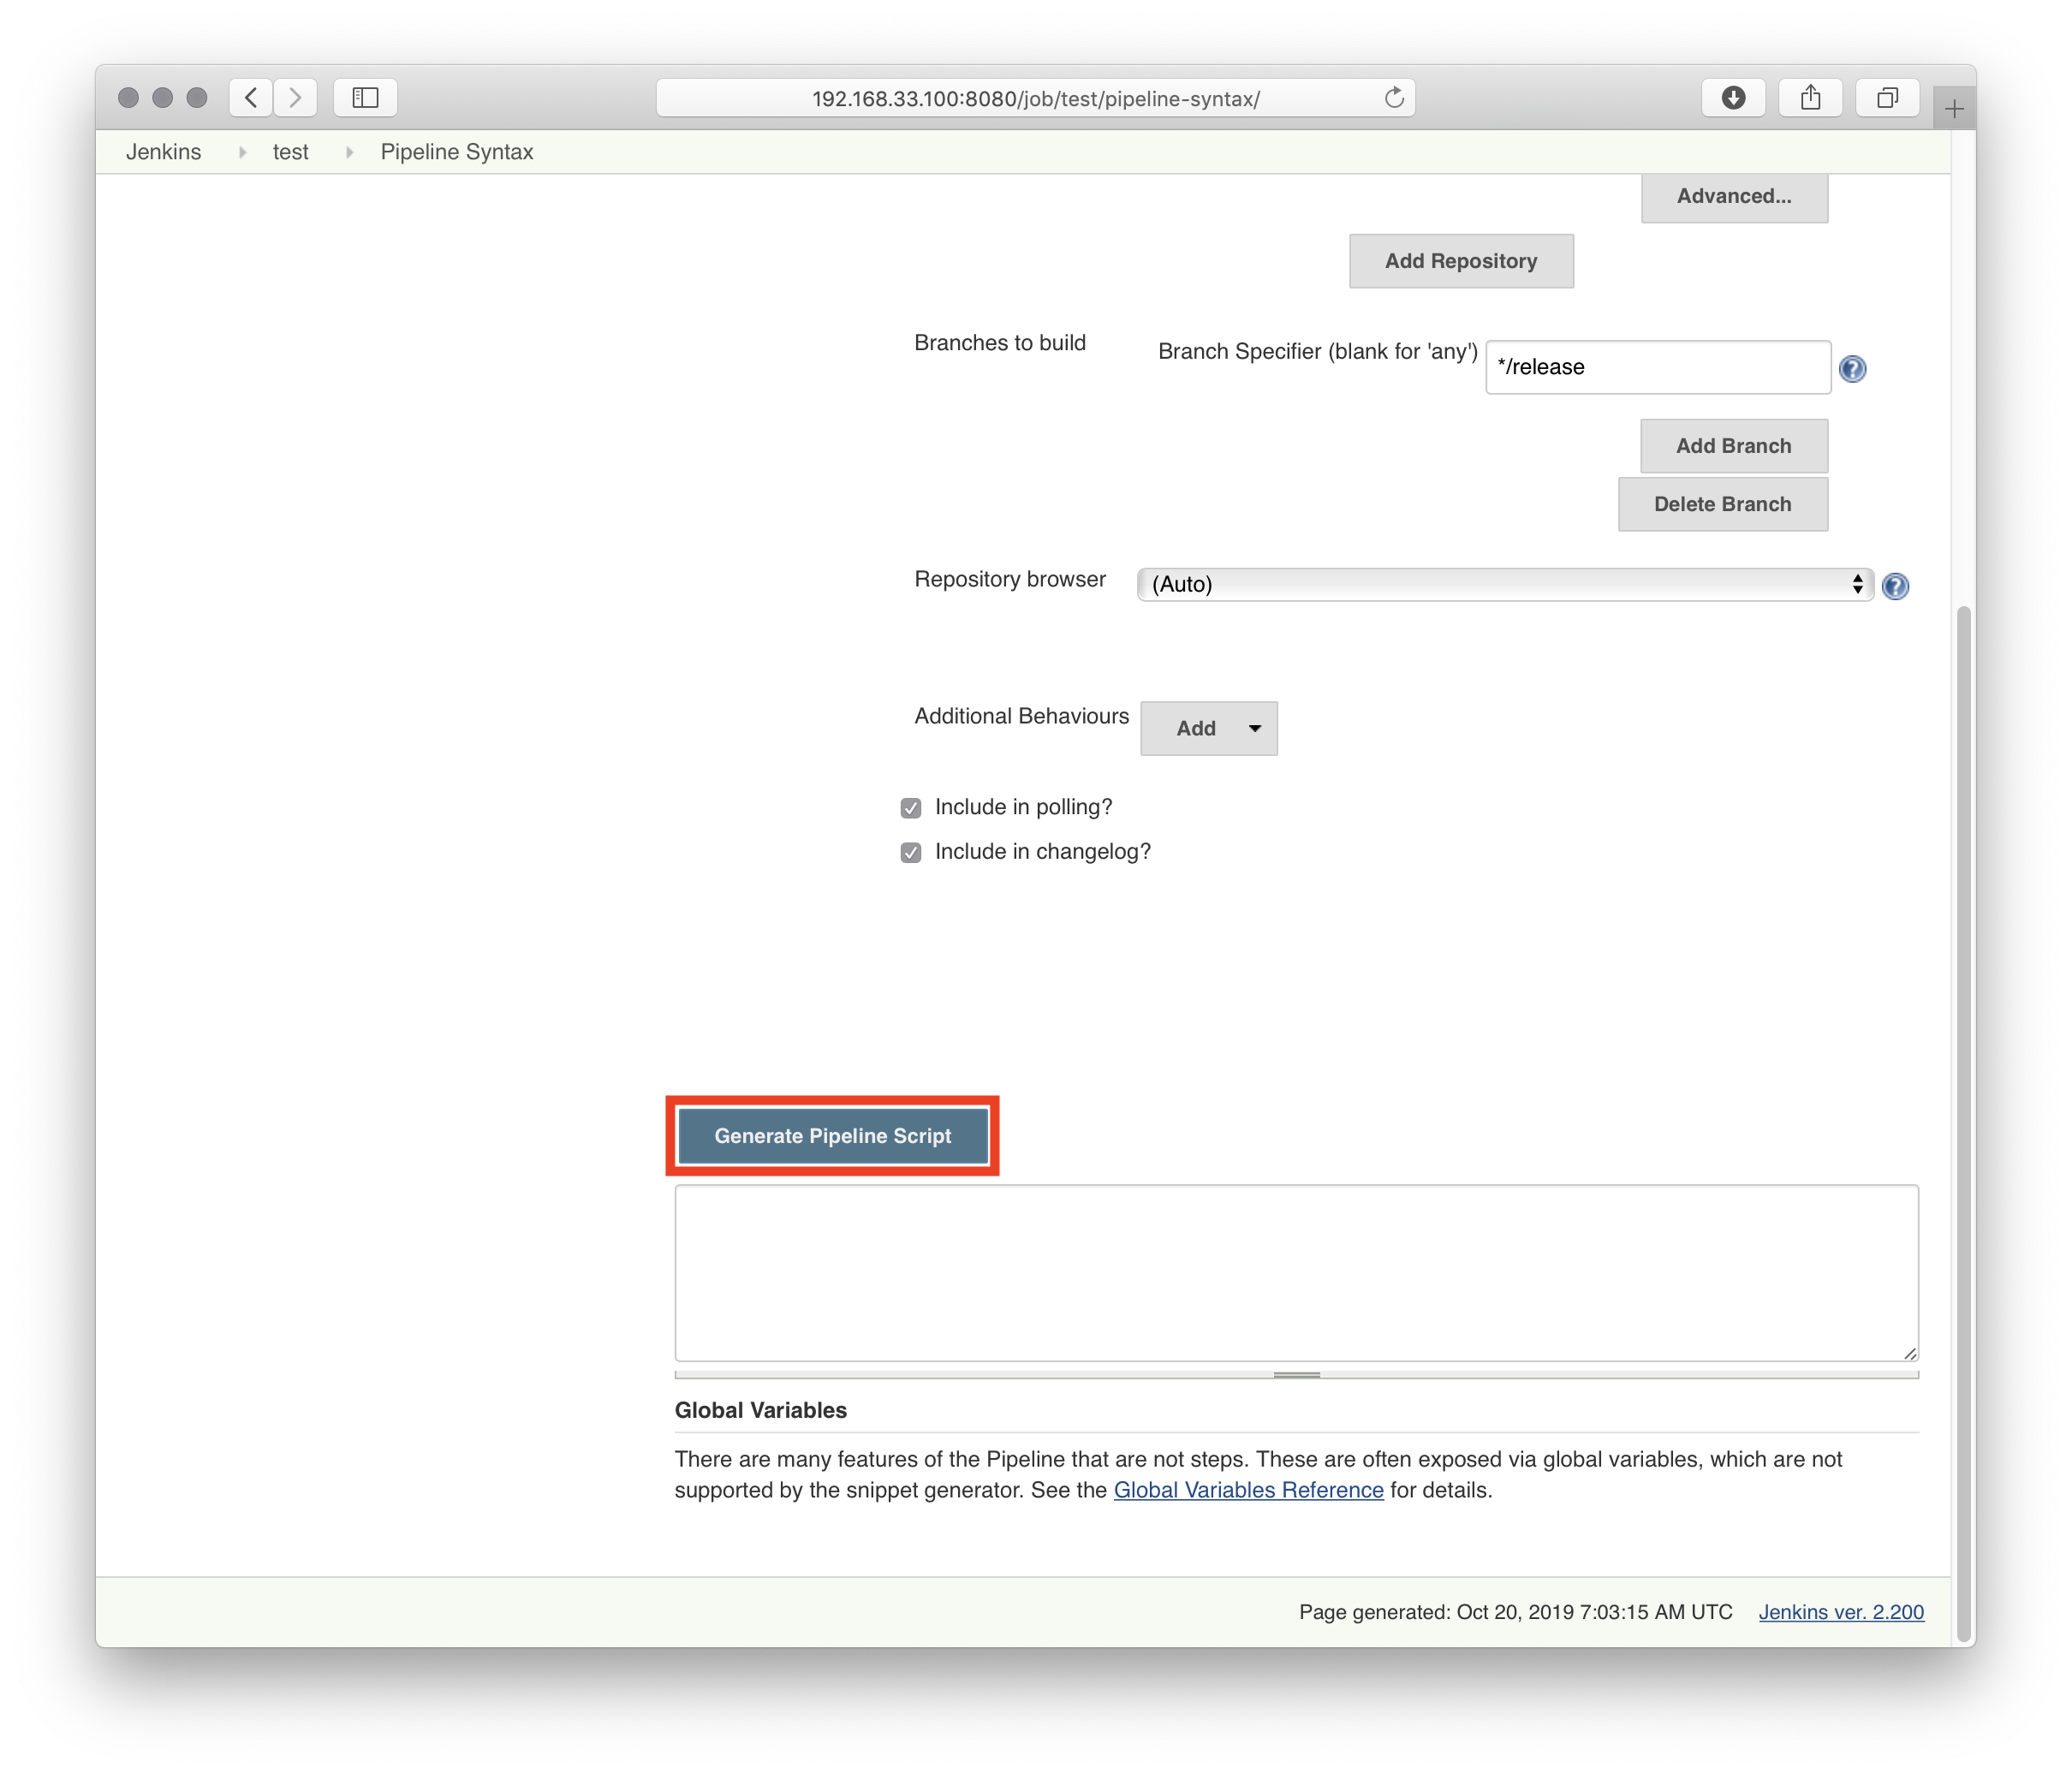Screen dimensions: 2072x1774
Task: Open help for Branch Specifier
Action: tap(1852, 369)
